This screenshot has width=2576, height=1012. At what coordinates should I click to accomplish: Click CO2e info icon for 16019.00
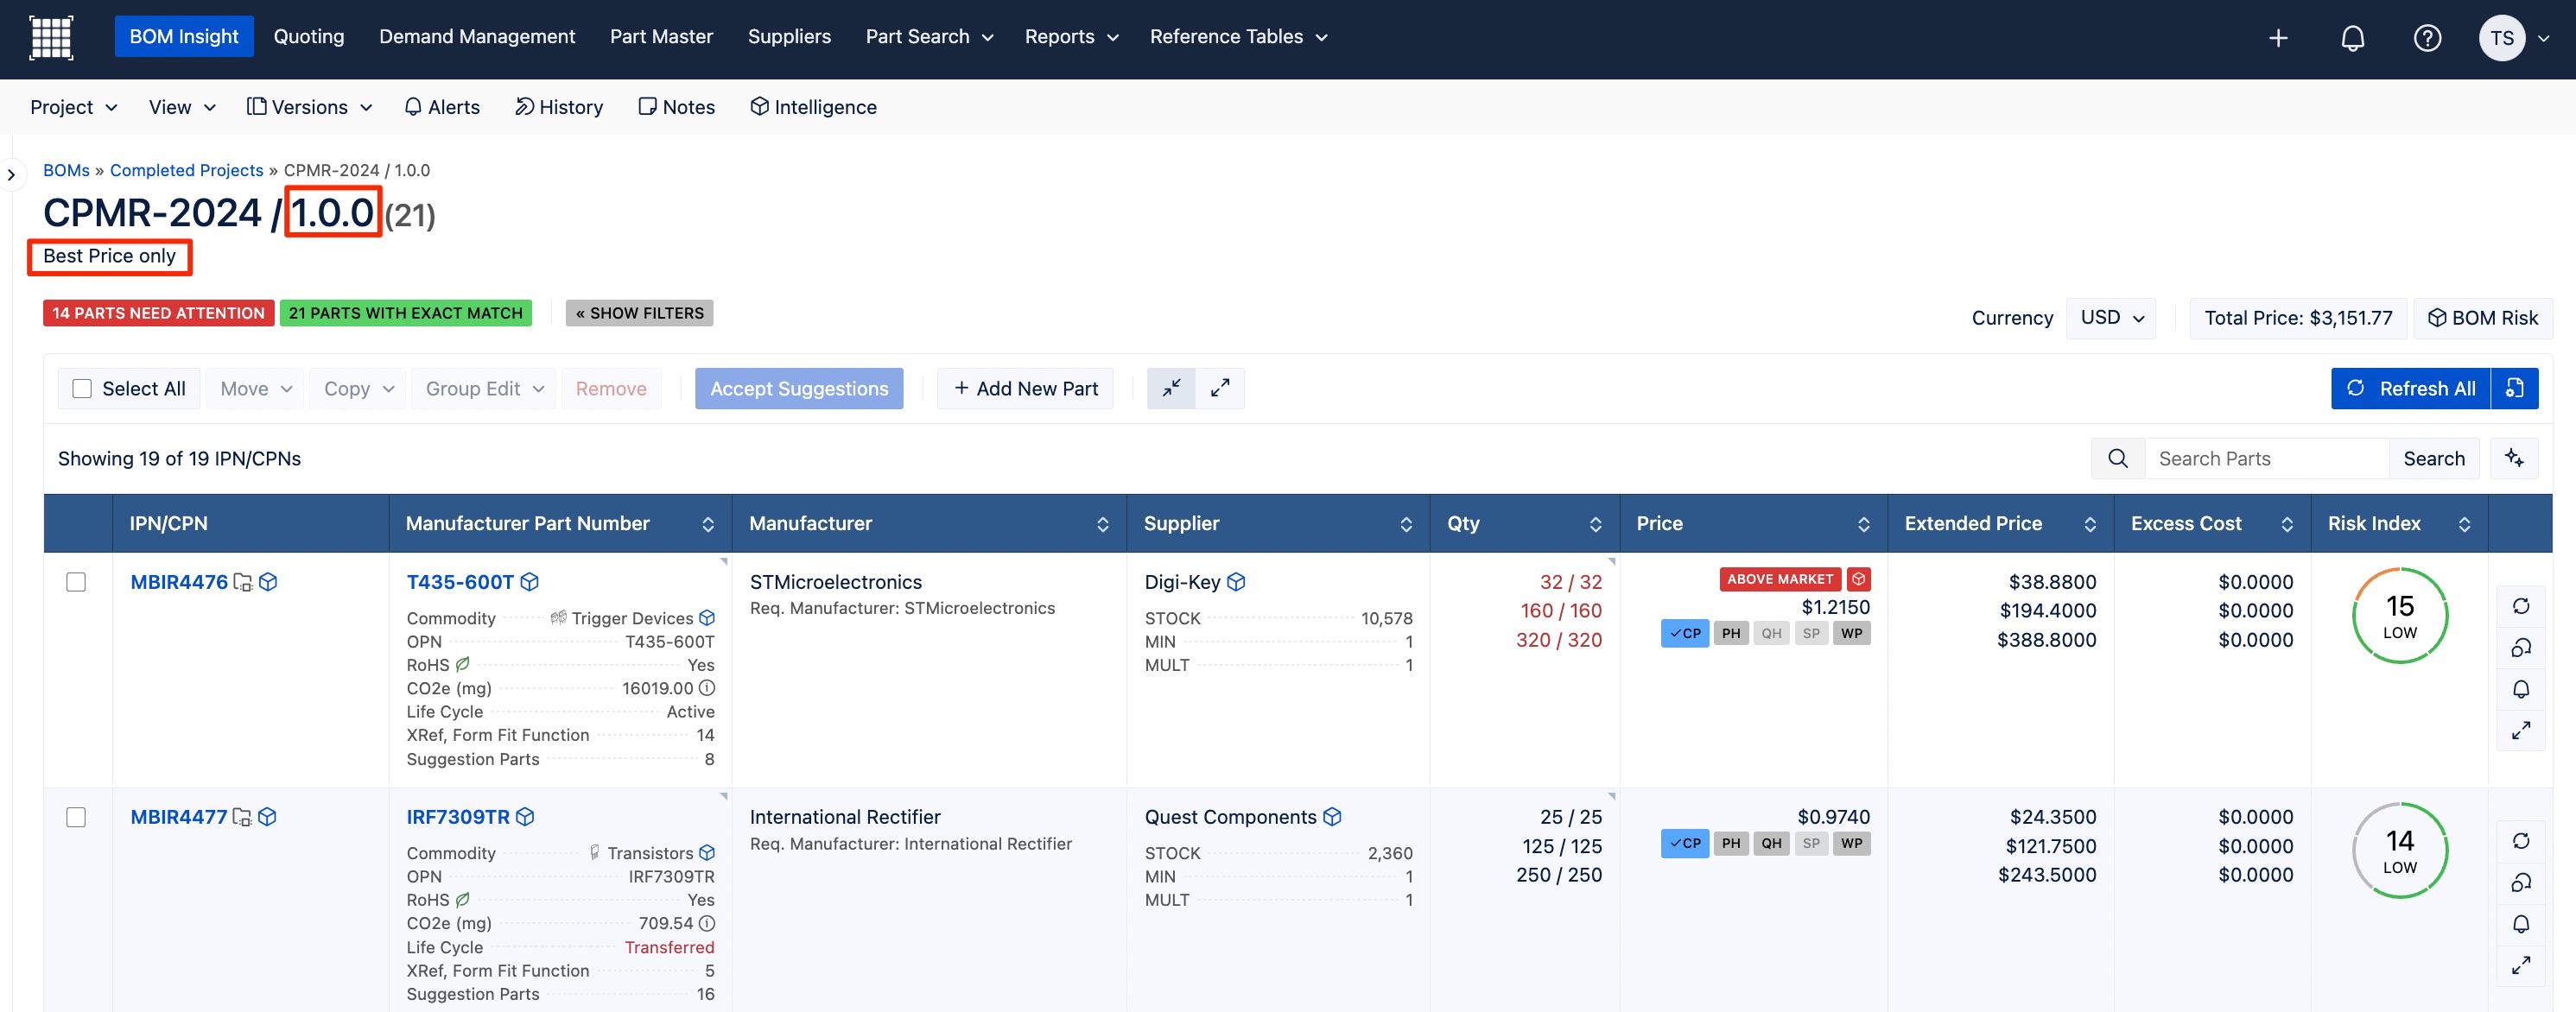click(x=707, y=688)
